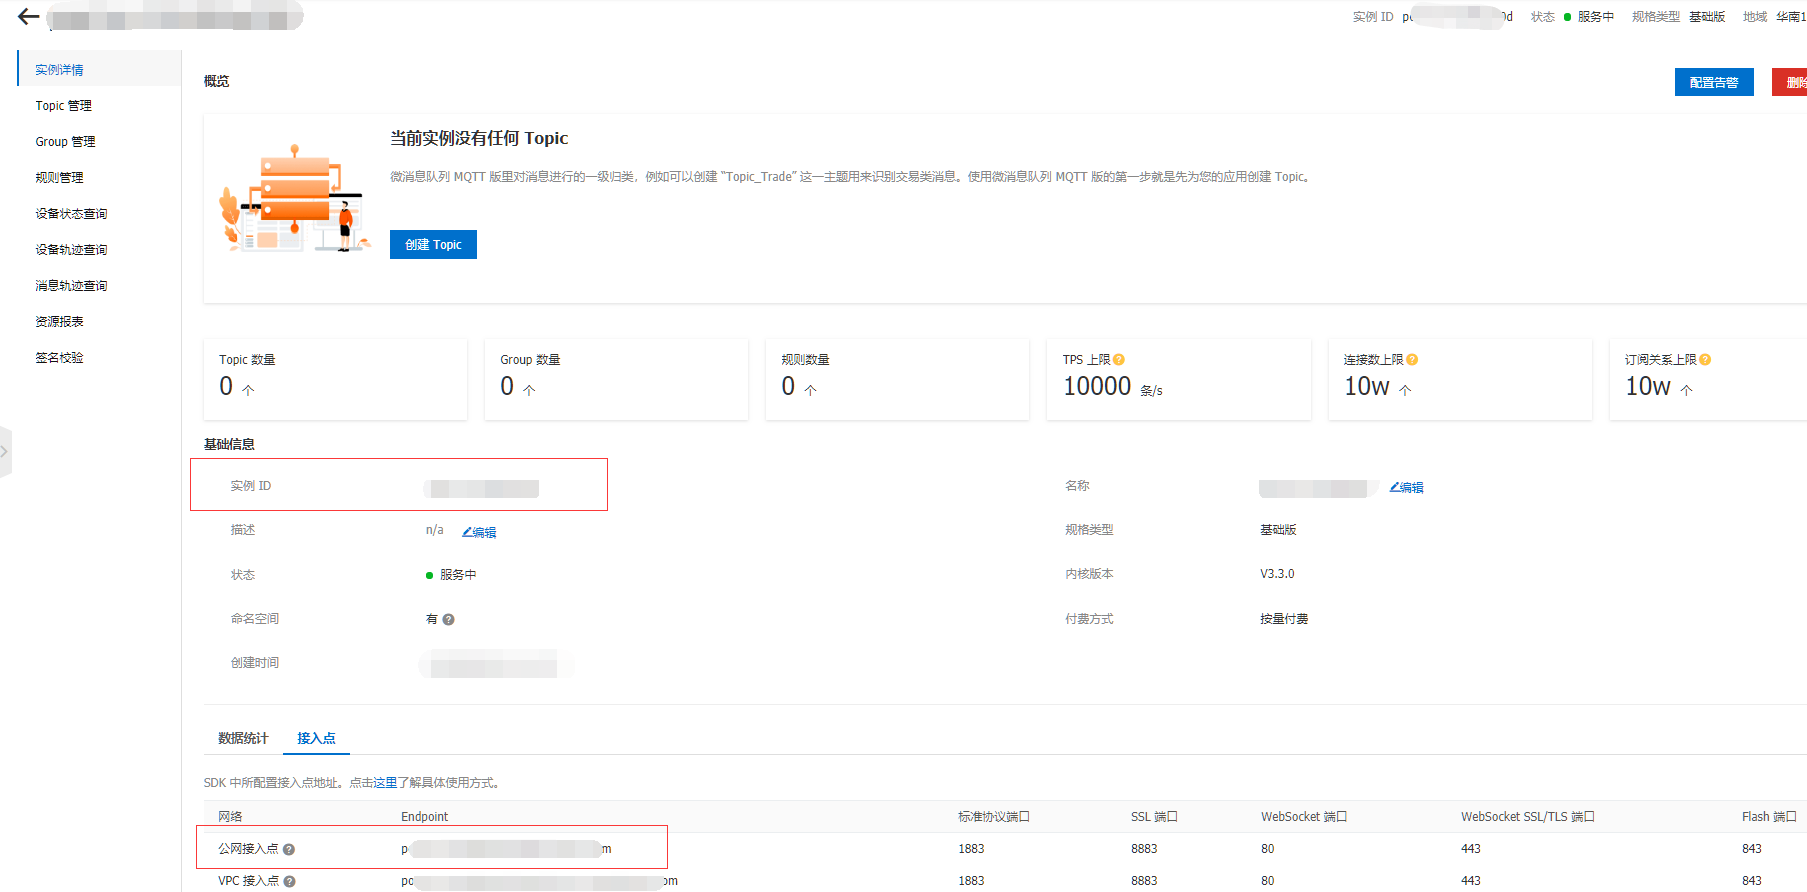Switch to the 数据统计 tab
Image resolution: width=1807 pixels, height=892 pixels.
(243, 739)
